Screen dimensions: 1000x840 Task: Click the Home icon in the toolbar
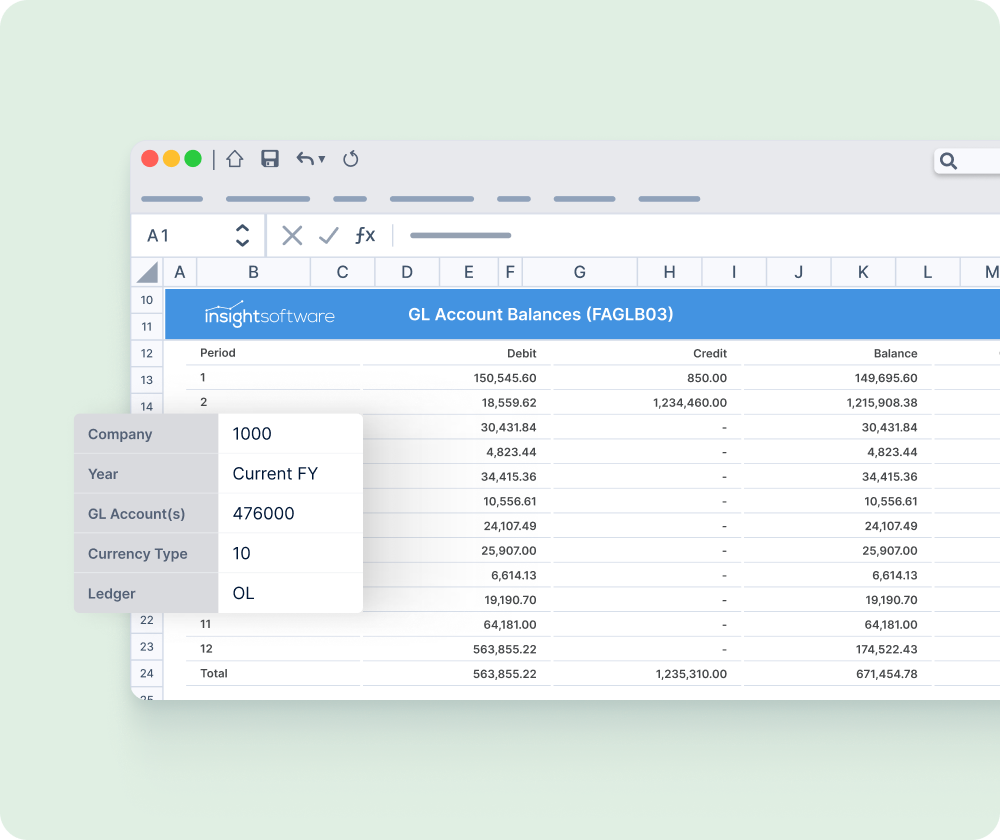pyautogui.click(x=235, y=158)
